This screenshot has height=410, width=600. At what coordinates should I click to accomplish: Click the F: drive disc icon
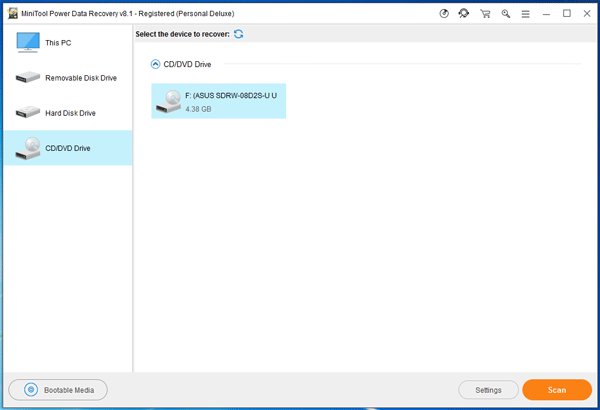(168, 101)
